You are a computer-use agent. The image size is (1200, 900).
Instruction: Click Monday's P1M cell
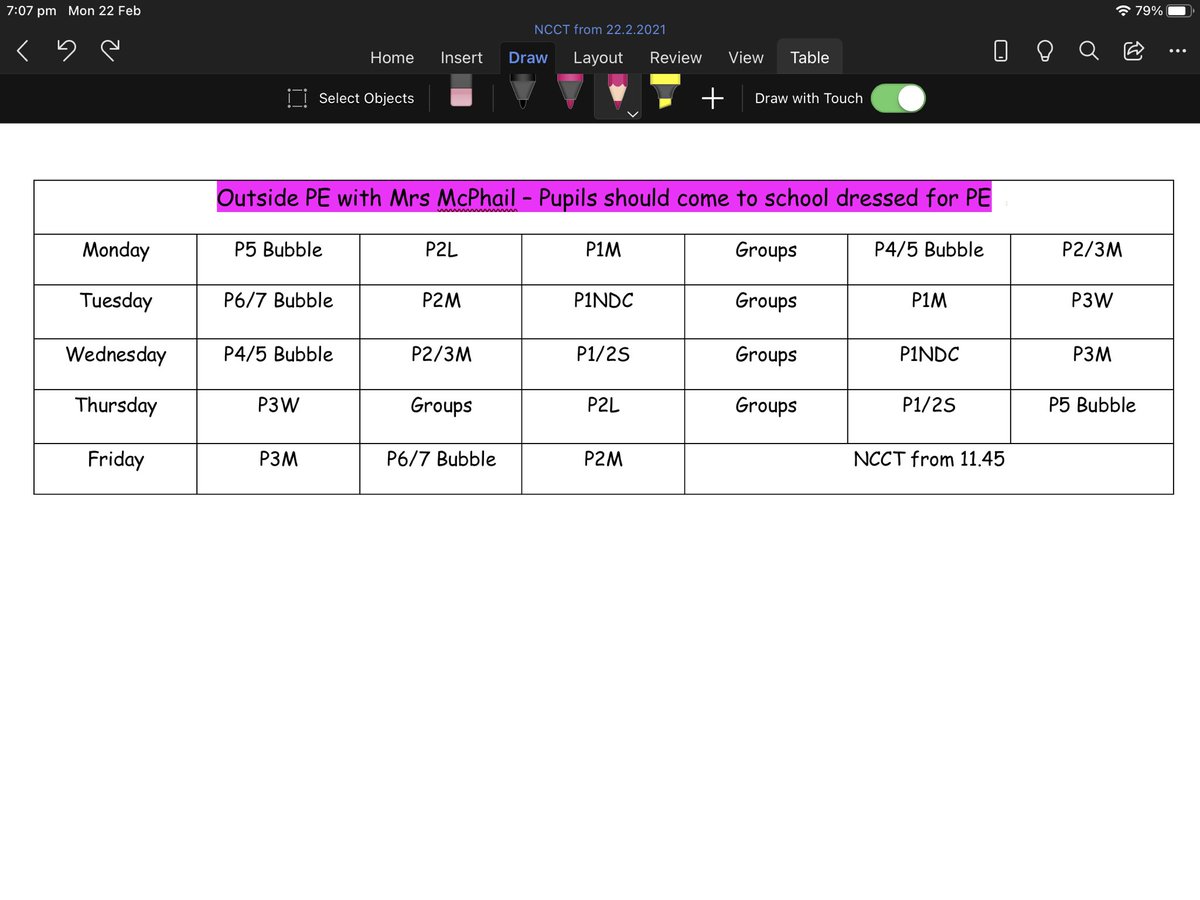[603, 259]
